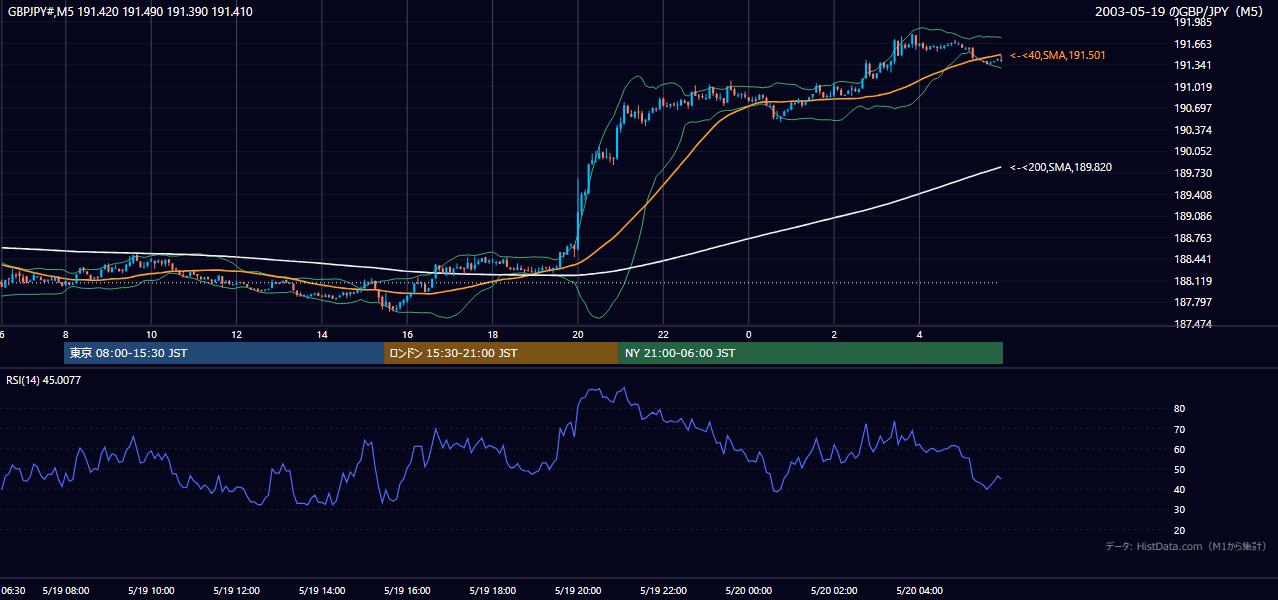Click price level 191.985 on the axis
Screen dimensions: 1278x600
click(x=1193, y=22)
